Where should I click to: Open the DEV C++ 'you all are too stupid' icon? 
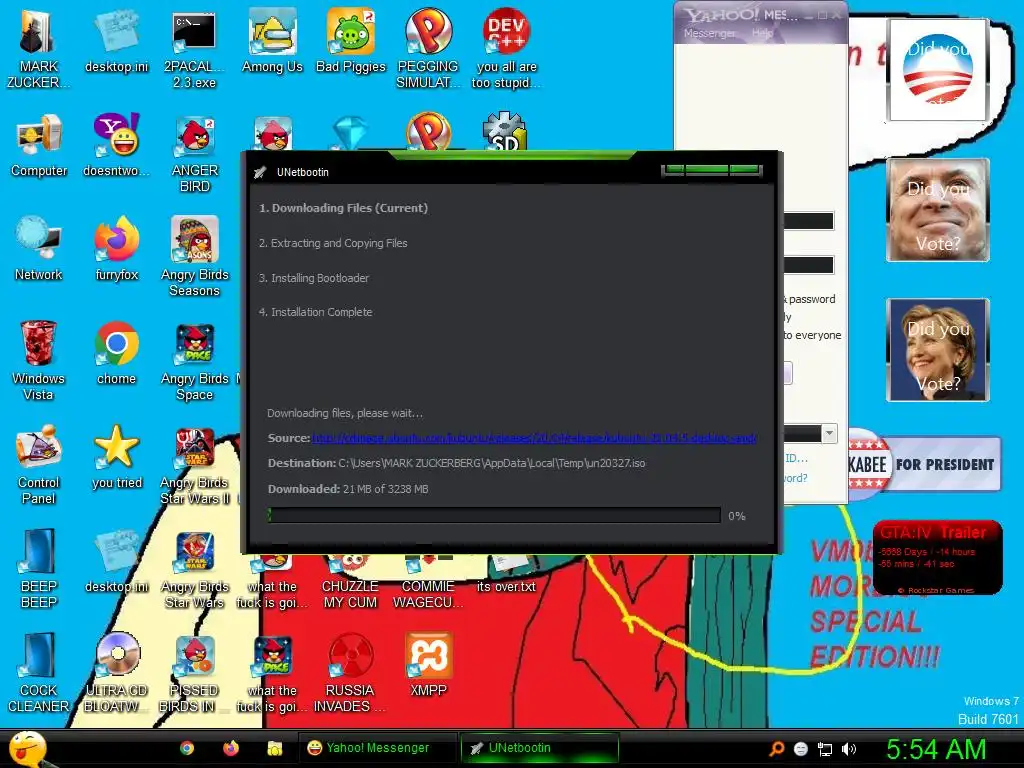[x=506, y=48]
